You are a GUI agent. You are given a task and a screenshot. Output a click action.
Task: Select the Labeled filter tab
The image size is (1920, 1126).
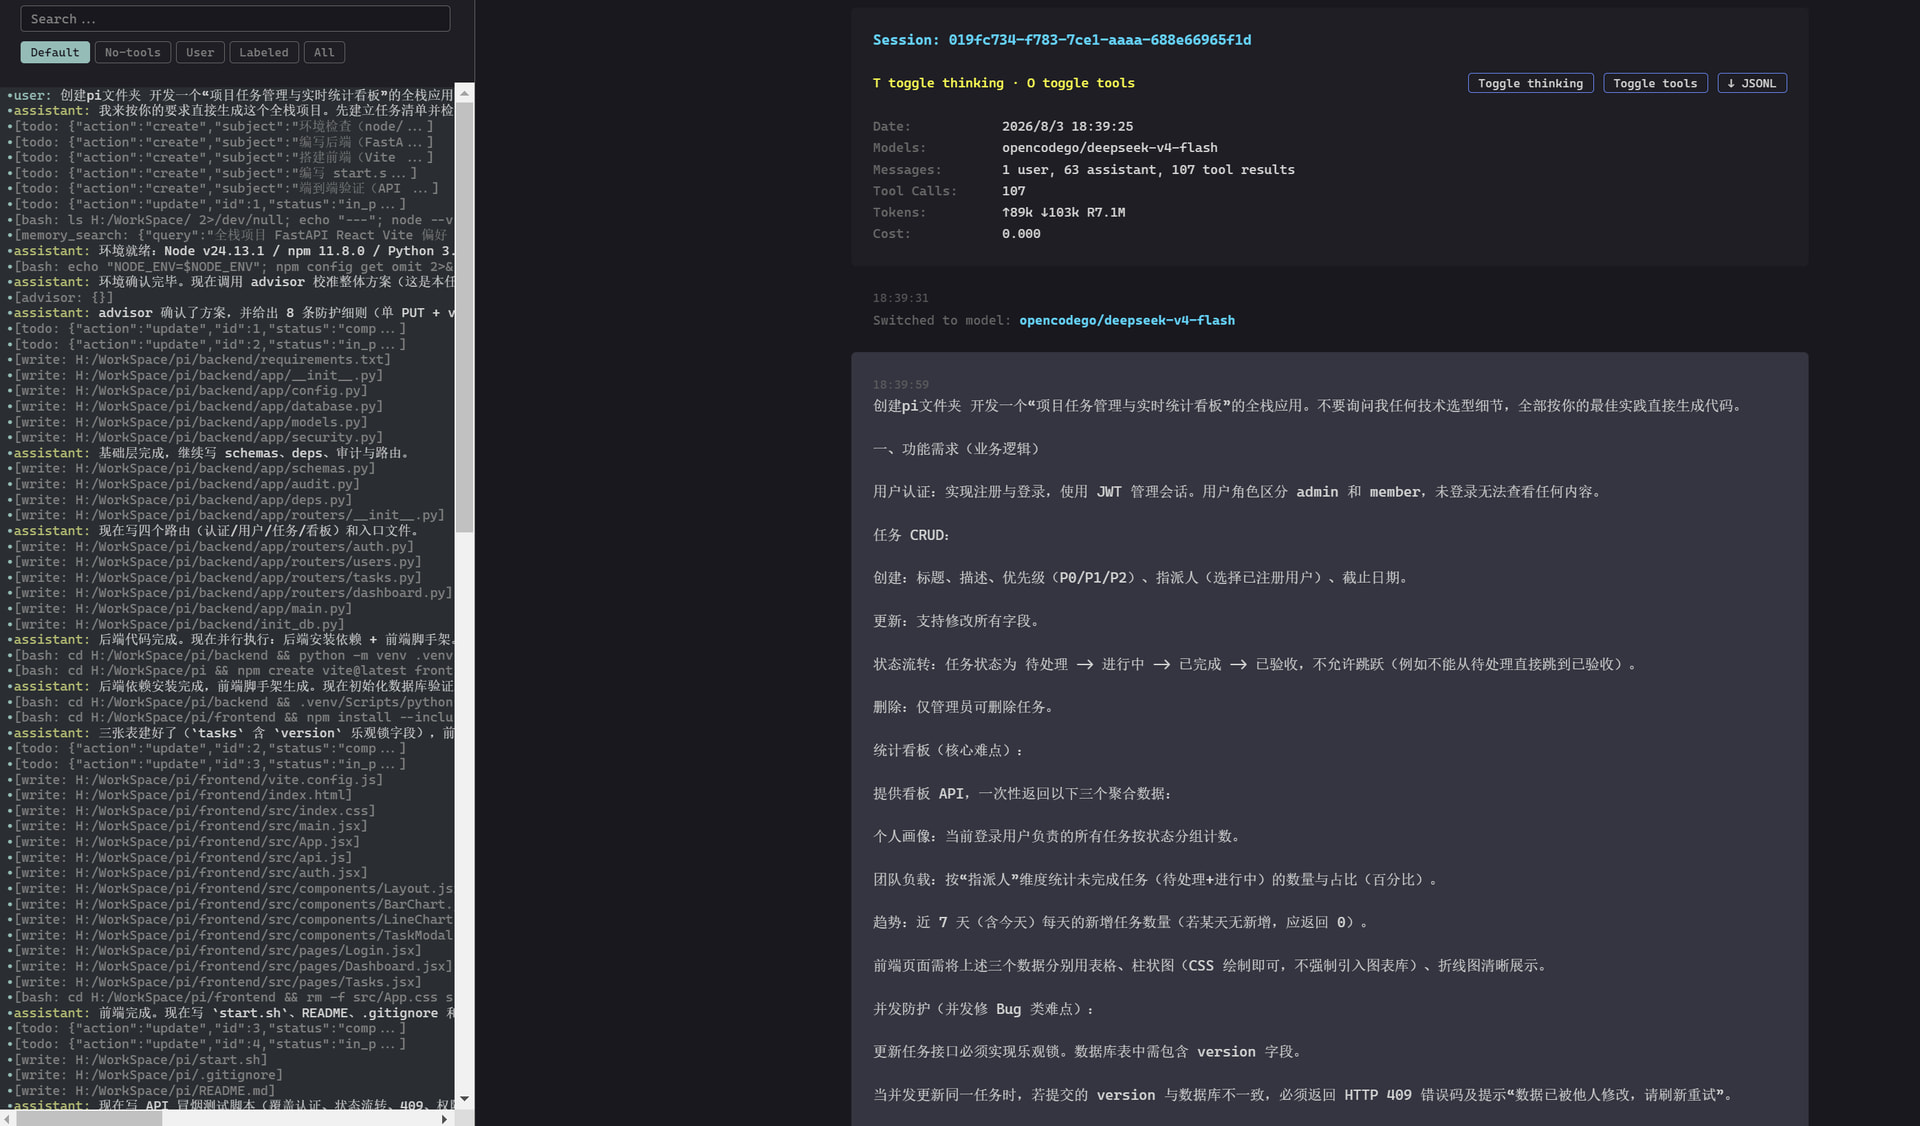[264, 52]
